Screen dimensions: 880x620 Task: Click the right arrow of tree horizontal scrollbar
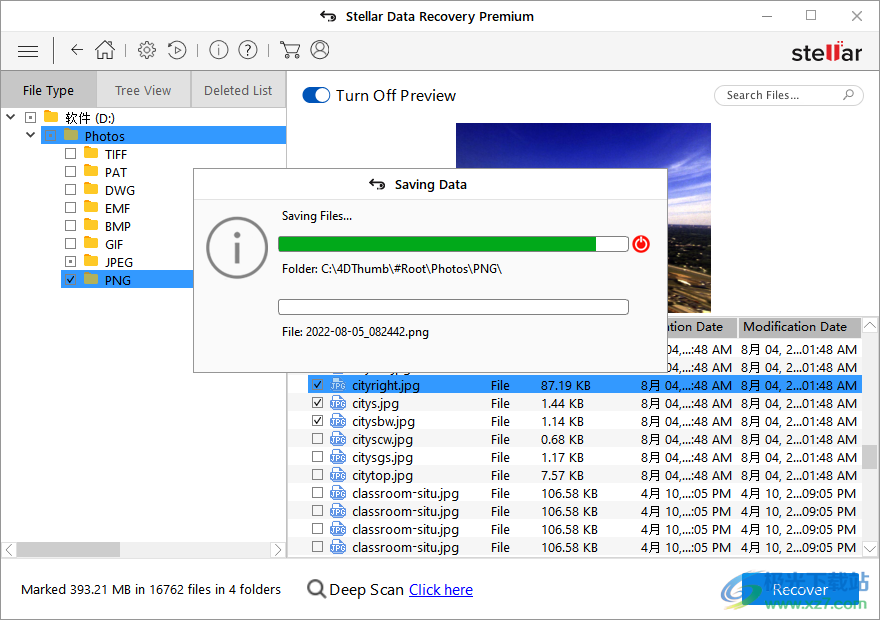click(x=277, y=550)
